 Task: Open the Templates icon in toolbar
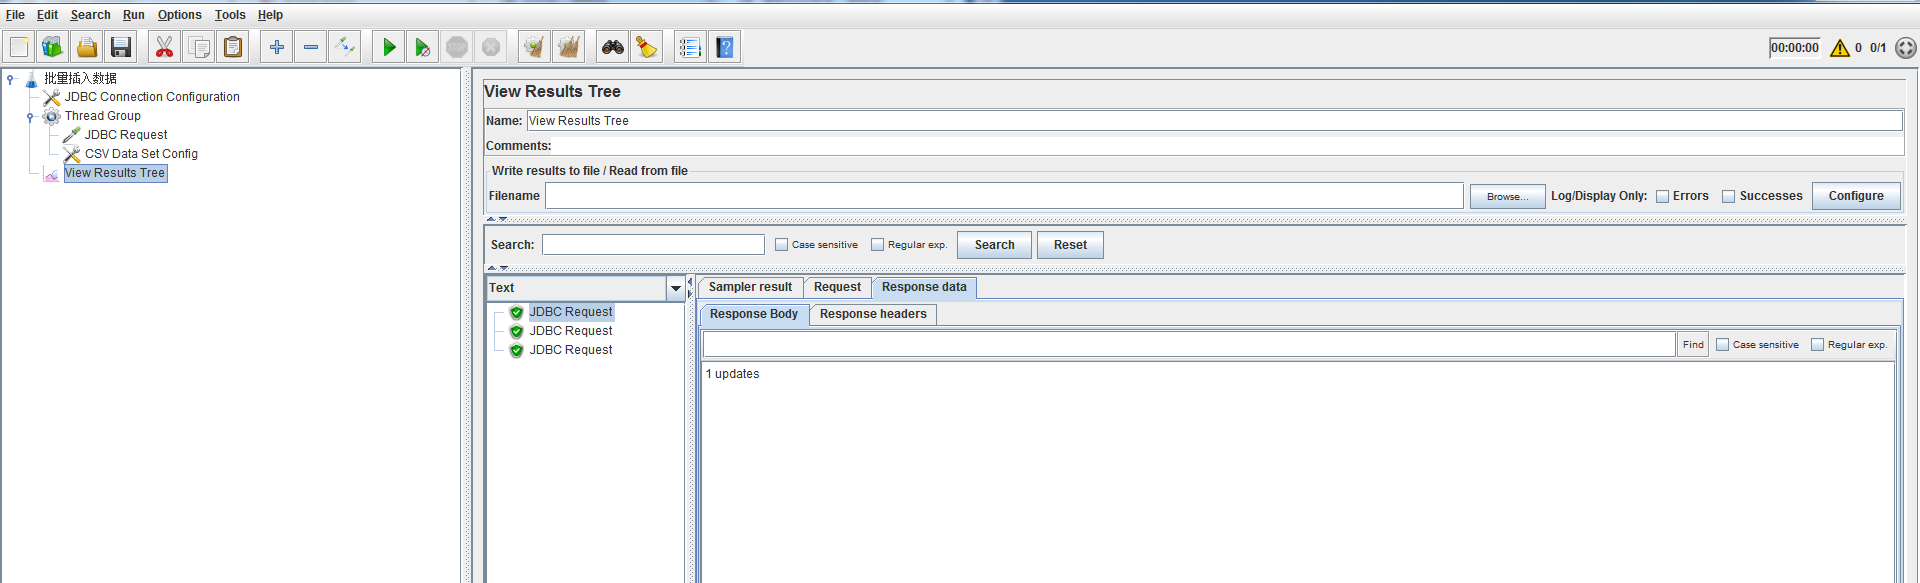click(53, 47)
